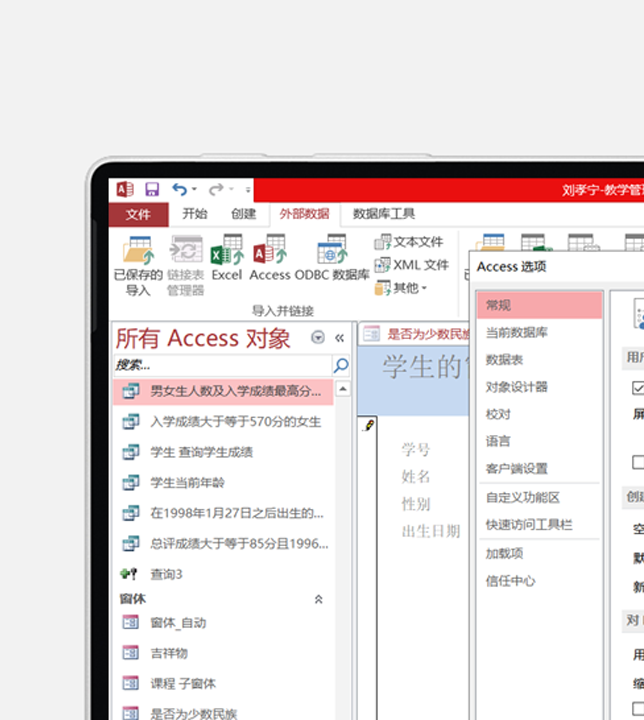Collapse the 窗体 group chevron

pos(318,599)
